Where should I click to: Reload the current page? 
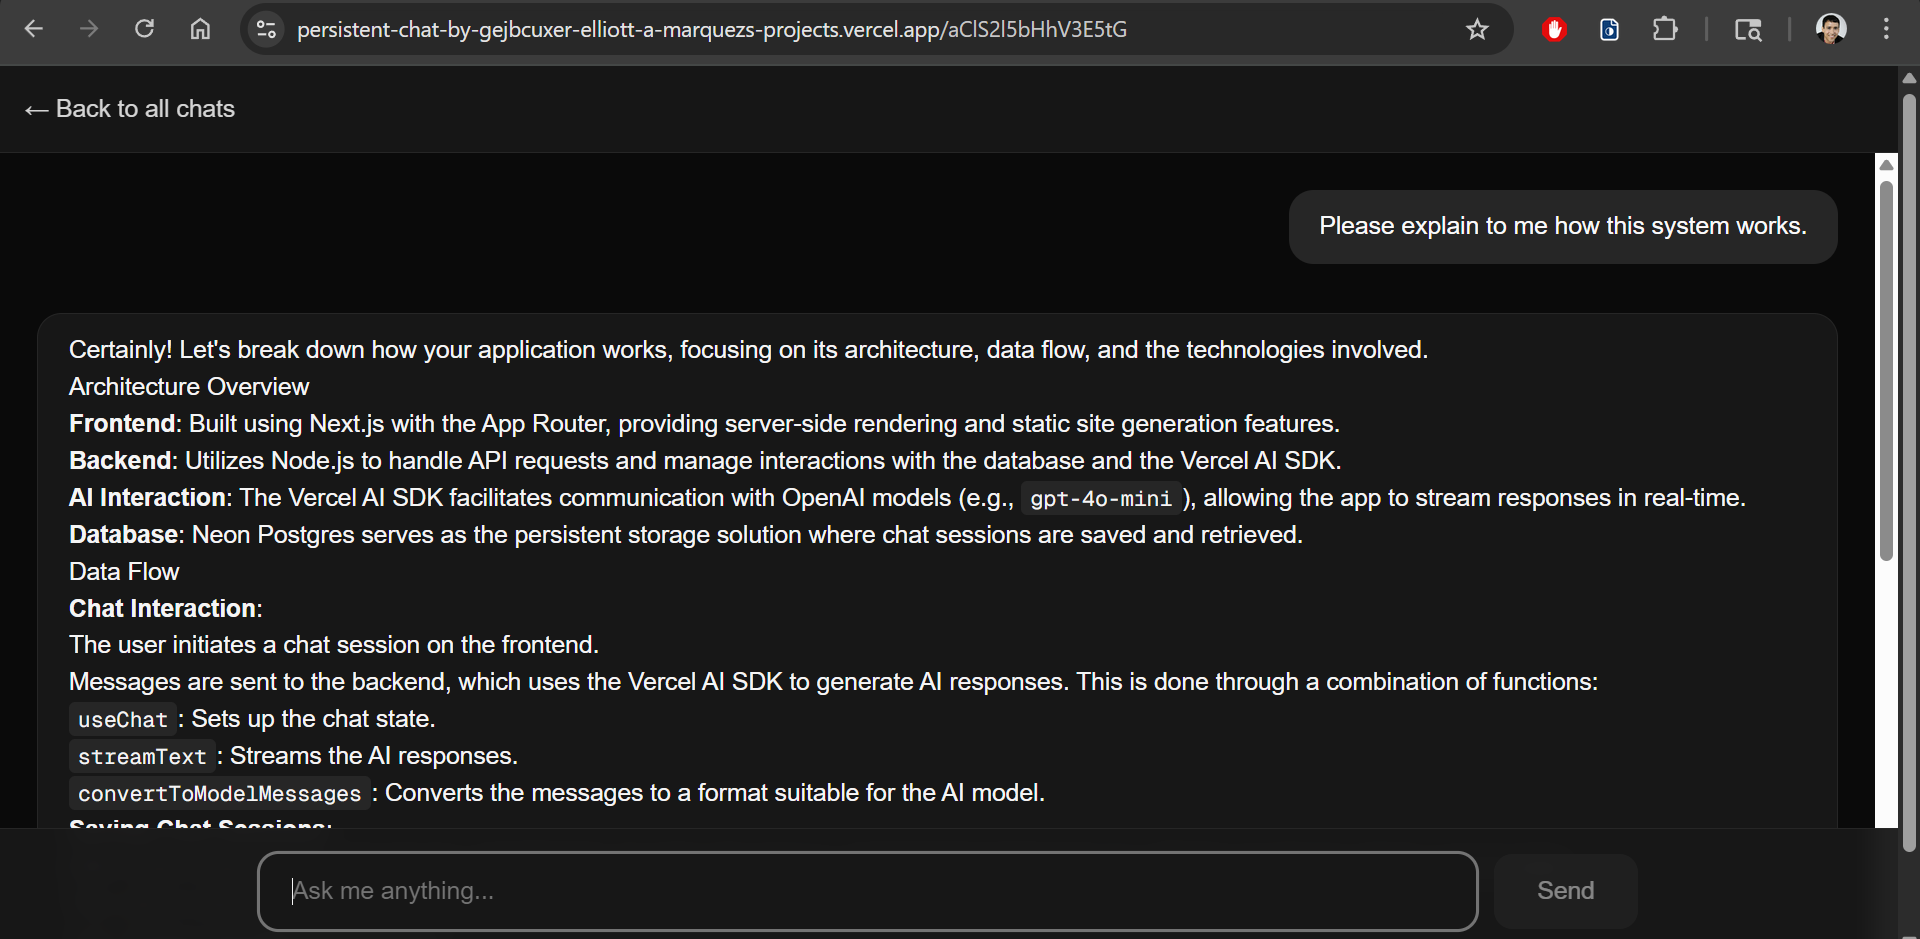point(145,29)
